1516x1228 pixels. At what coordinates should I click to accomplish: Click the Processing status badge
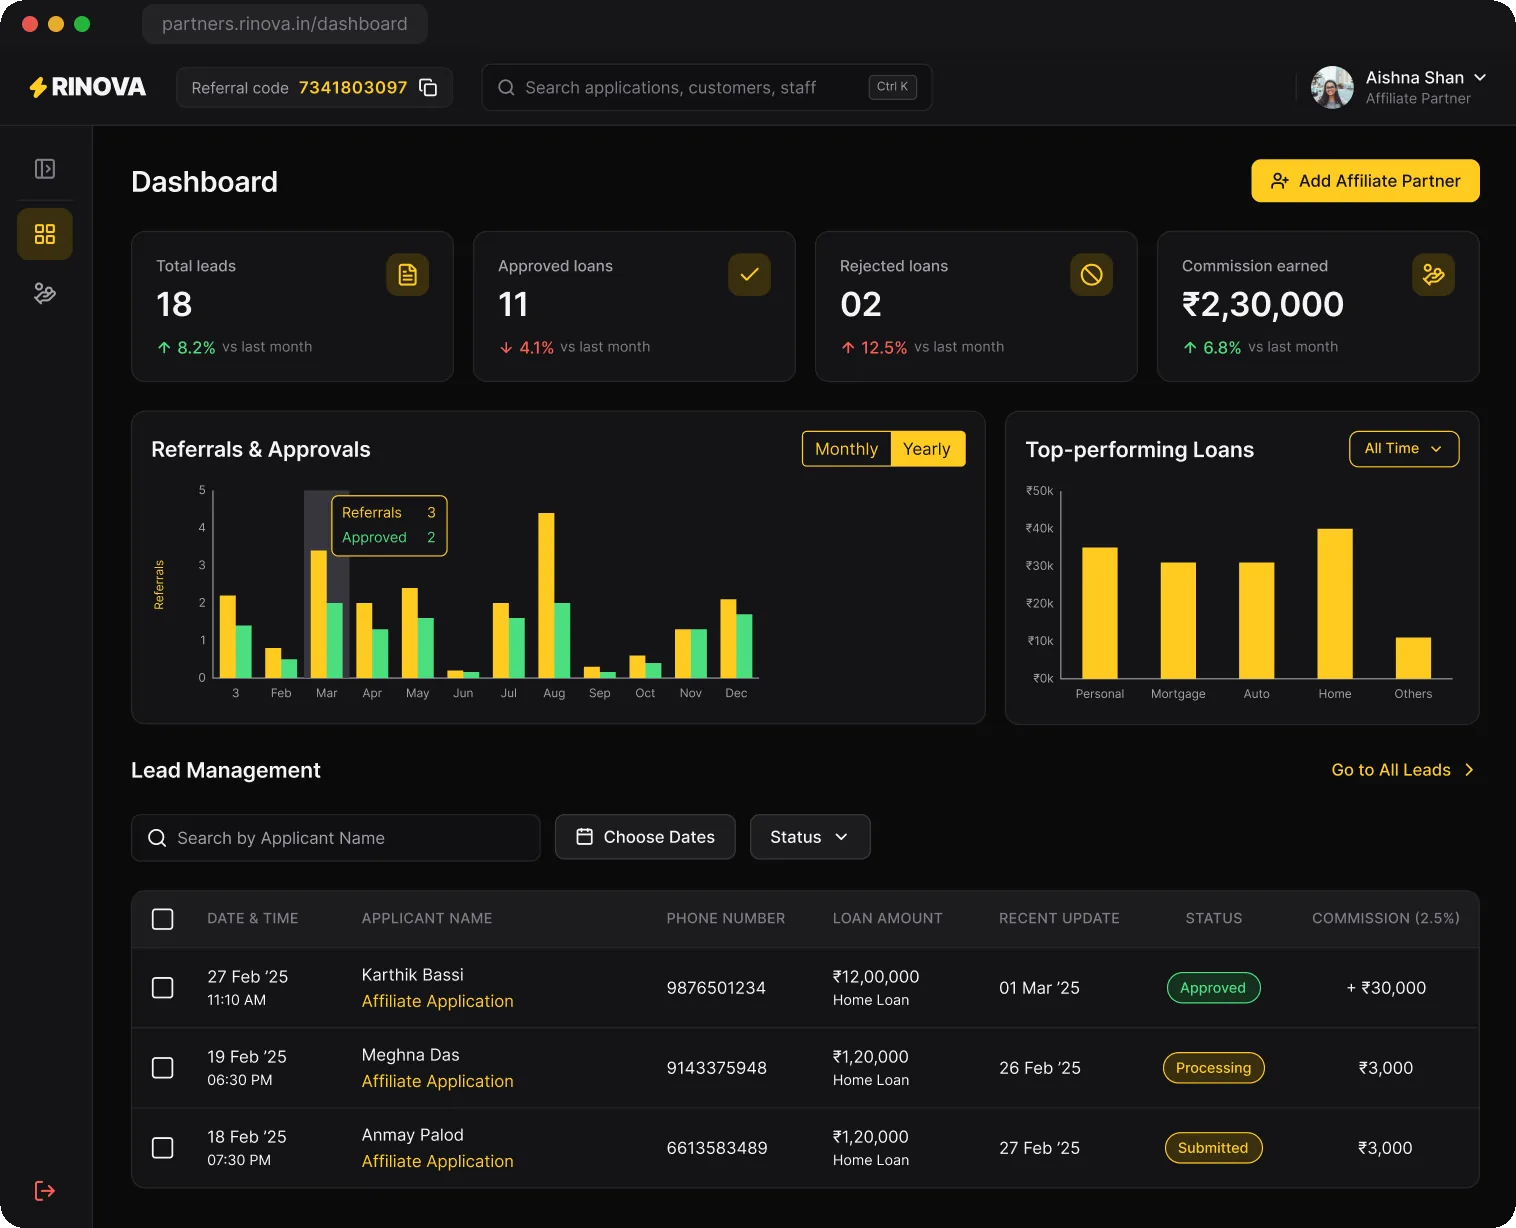tap(1213, 1068)
